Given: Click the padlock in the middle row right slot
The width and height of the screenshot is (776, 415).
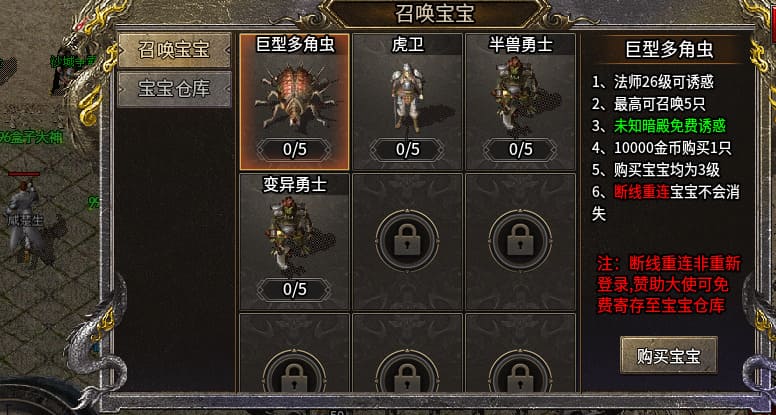Looking at the screenshot, I should click(x=520, y=241).
